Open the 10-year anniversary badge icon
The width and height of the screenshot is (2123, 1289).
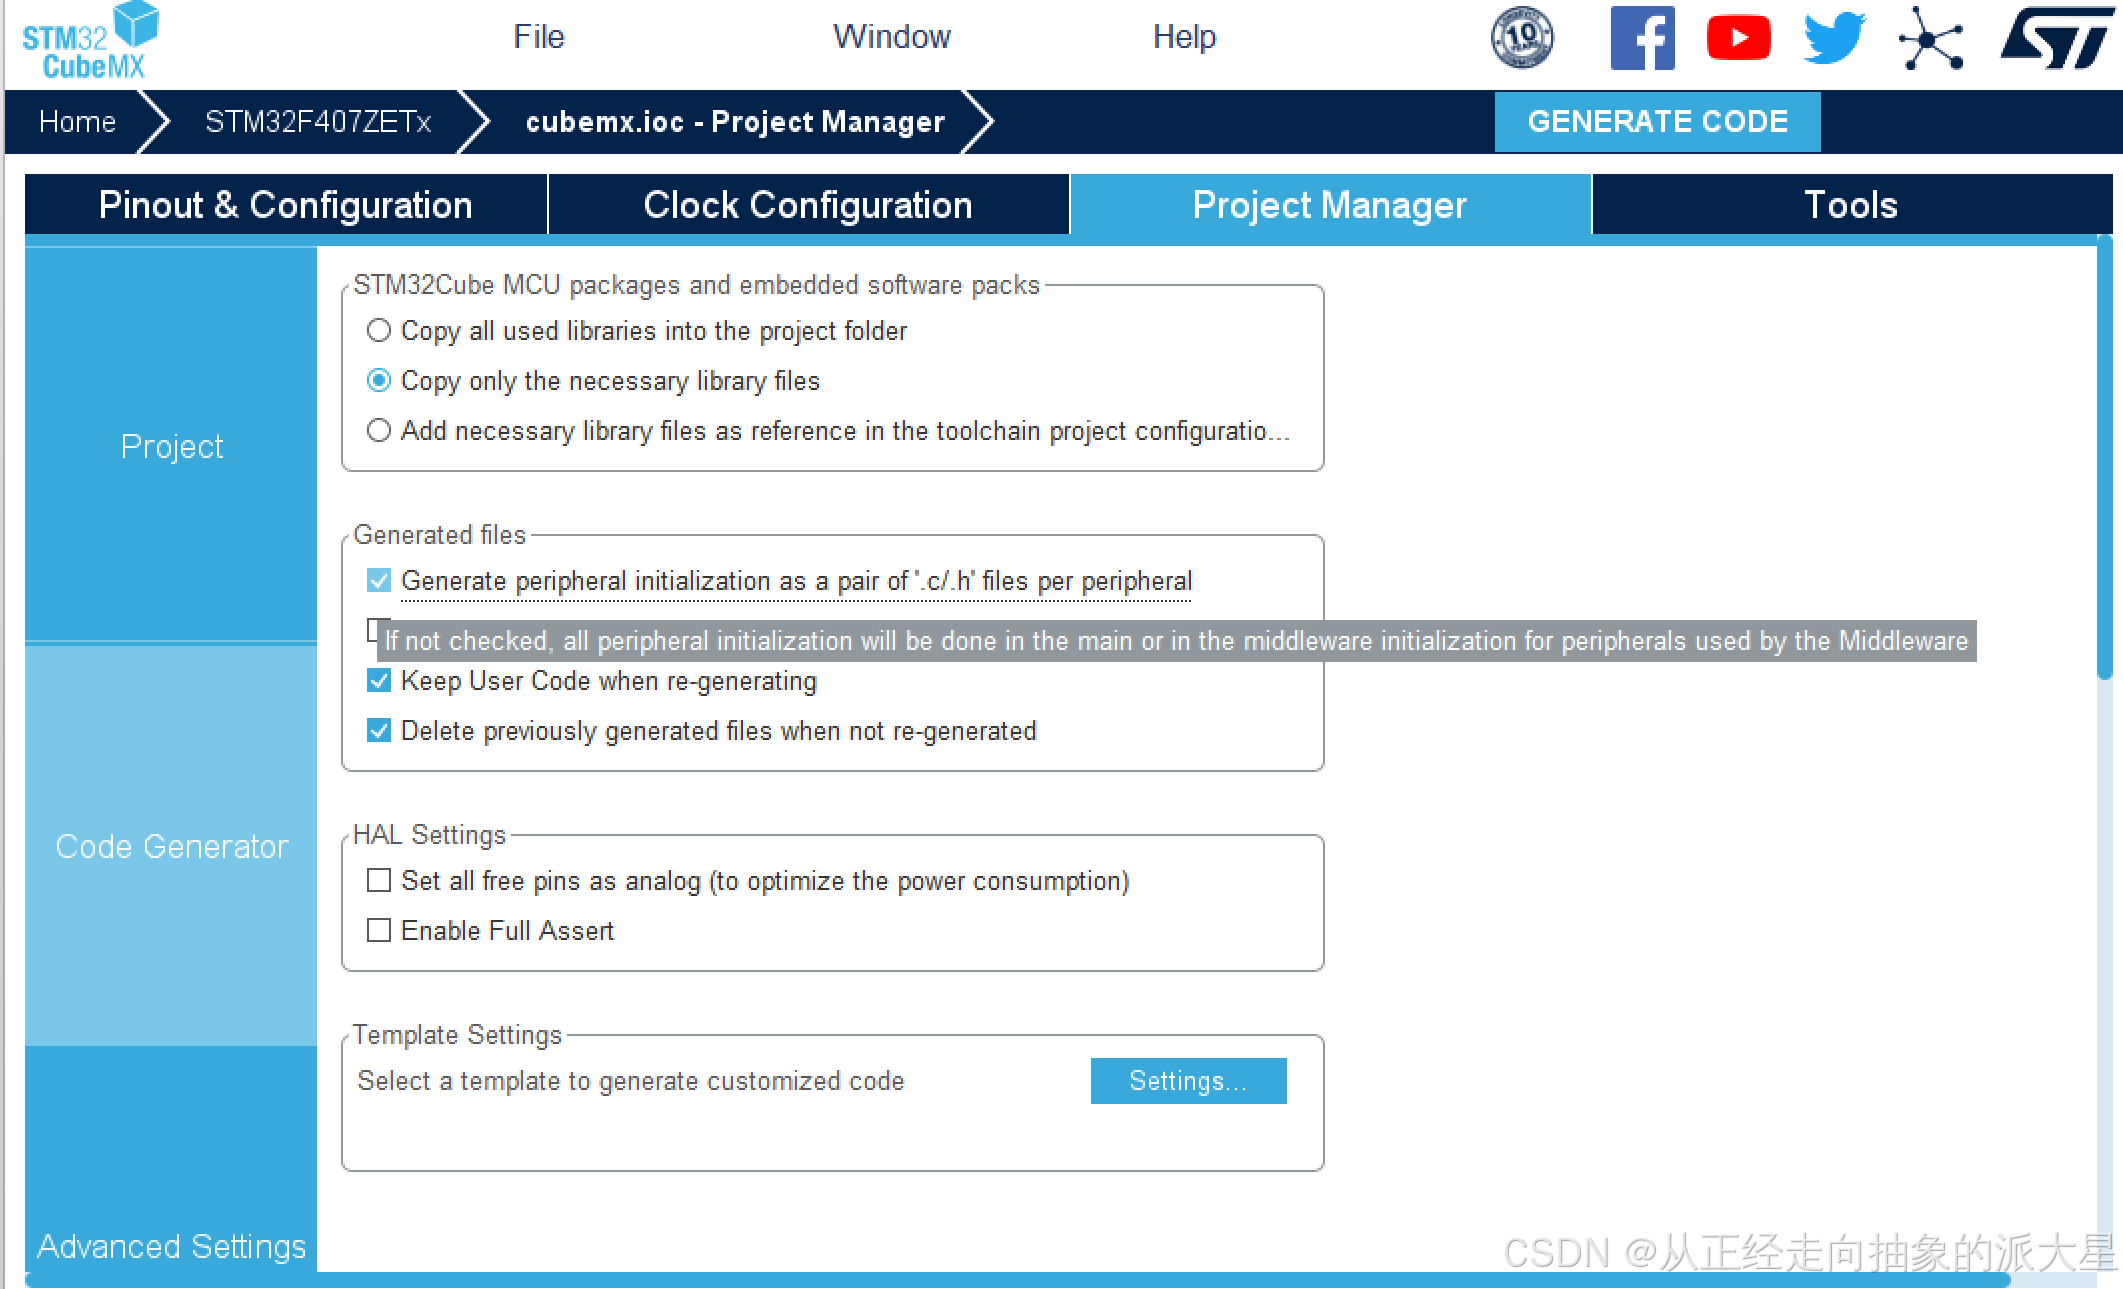click(x=1522, y=38)
